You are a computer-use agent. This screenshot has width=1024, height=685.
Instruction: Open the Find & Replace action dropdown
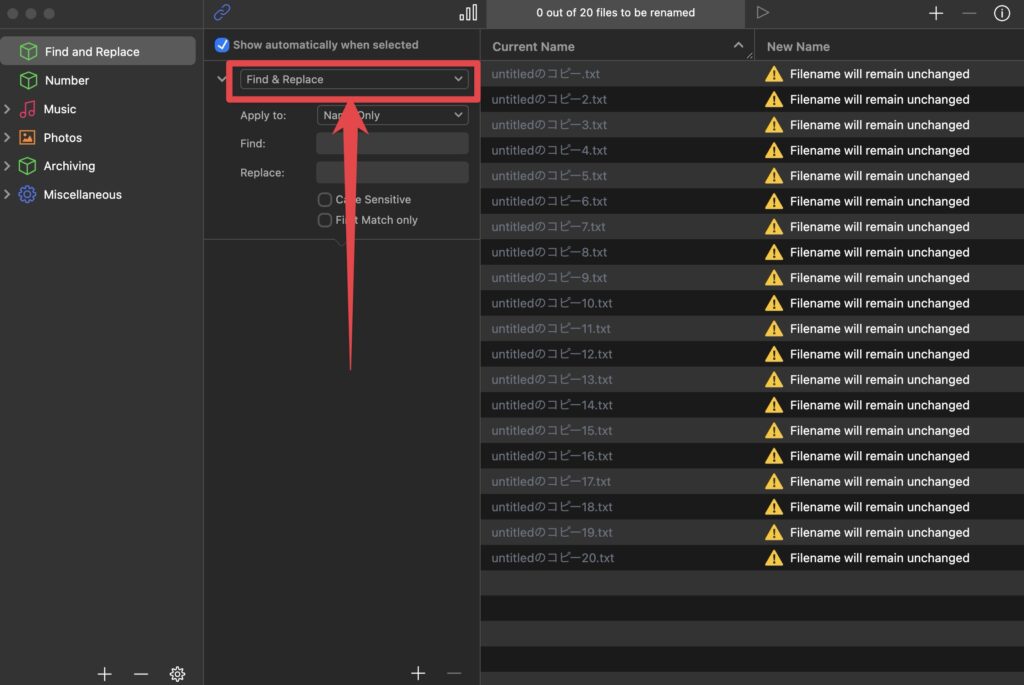[x=355, y=79]
